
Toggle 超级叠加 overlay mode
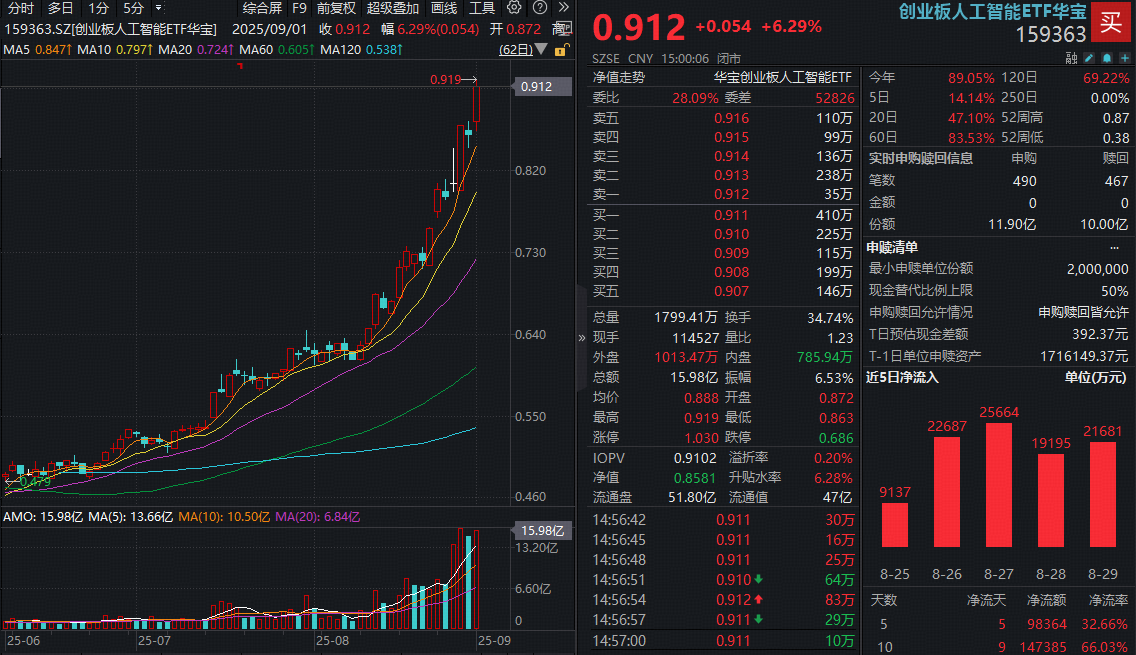coord(393,8)
